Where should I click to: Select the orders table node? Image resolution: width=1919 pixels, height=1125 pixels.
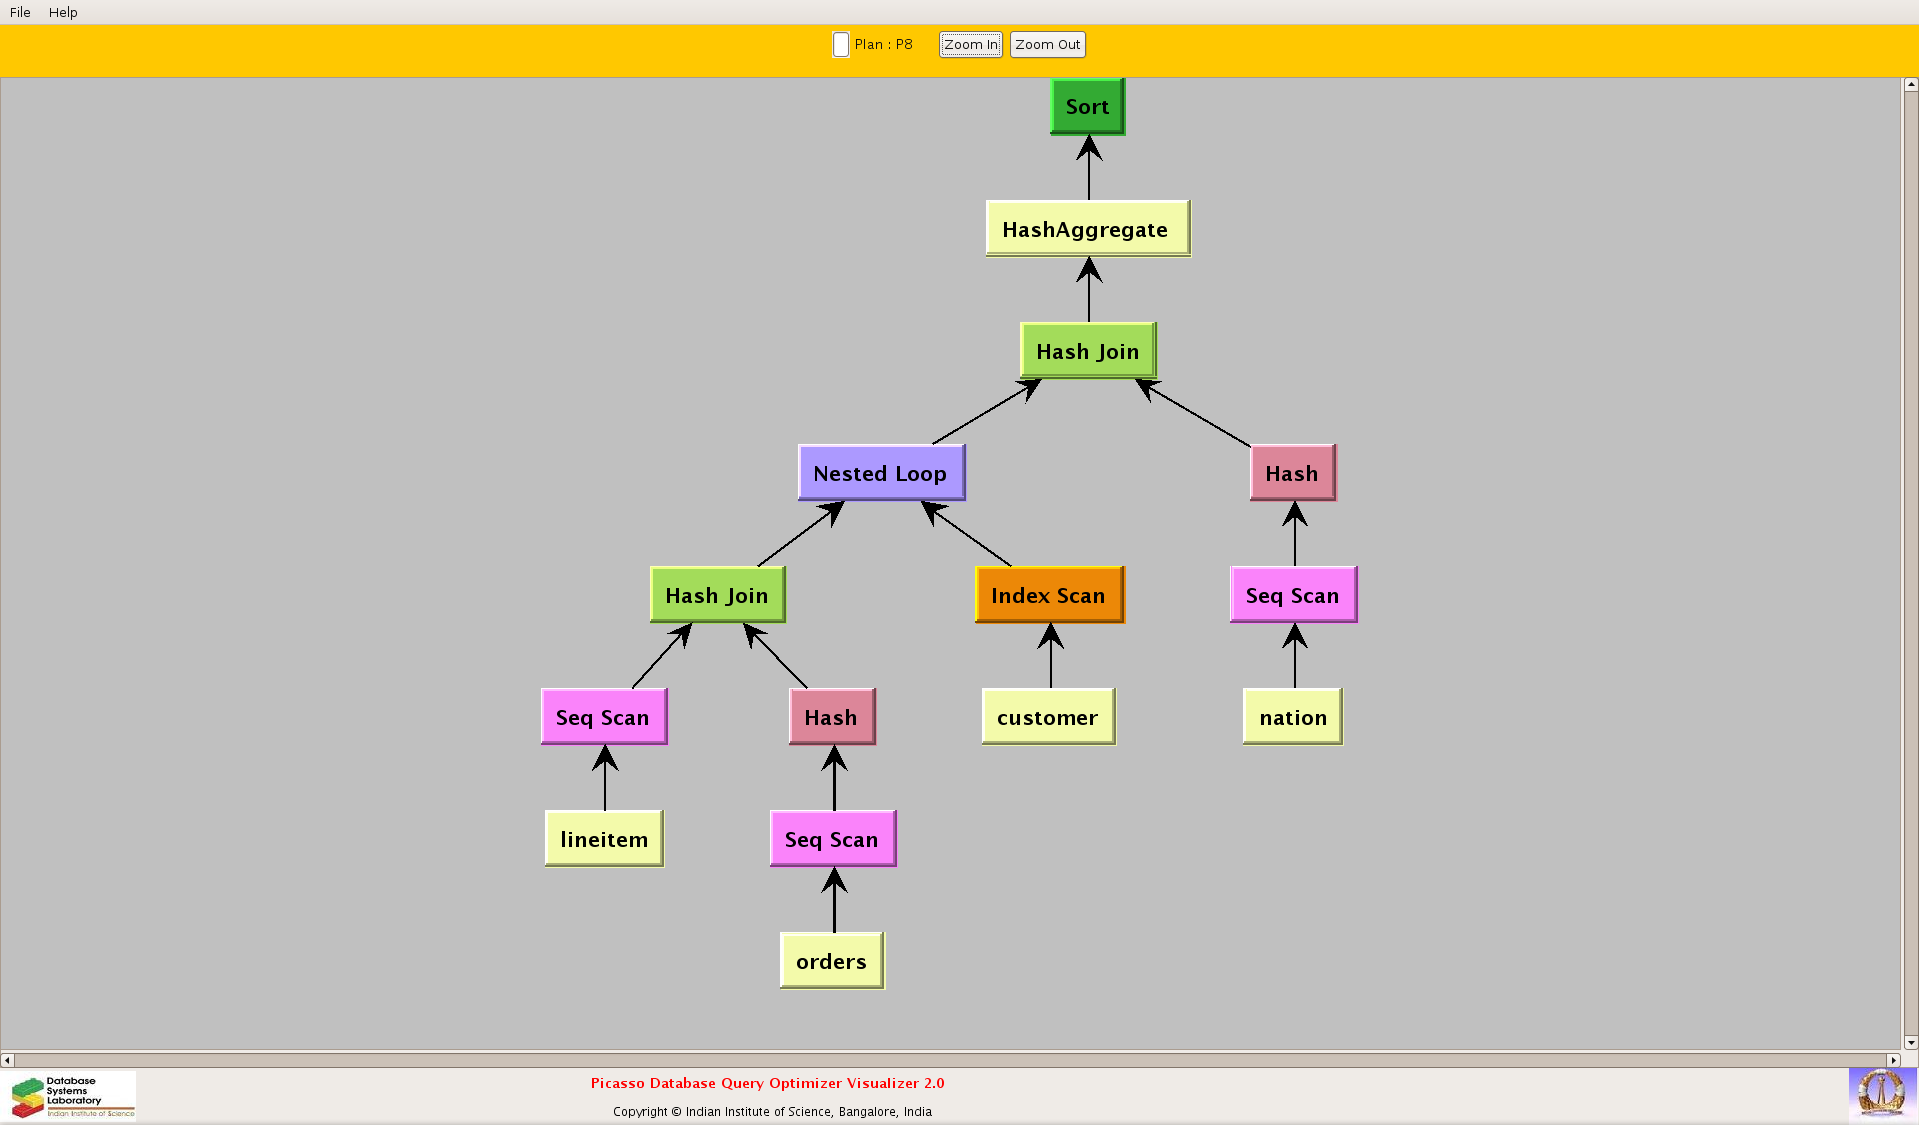tap(831, 961)
